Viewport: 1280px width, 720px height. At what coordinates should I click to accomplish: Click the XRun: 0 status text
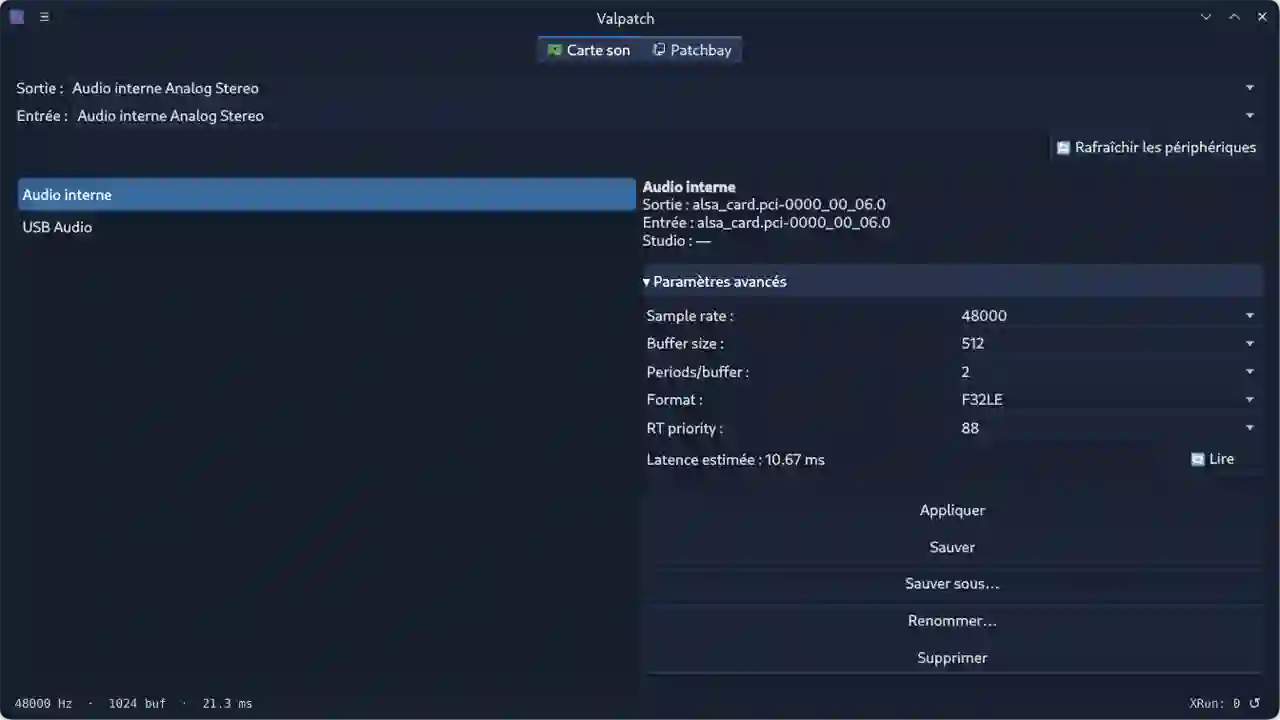click(x=1215, y=704)
